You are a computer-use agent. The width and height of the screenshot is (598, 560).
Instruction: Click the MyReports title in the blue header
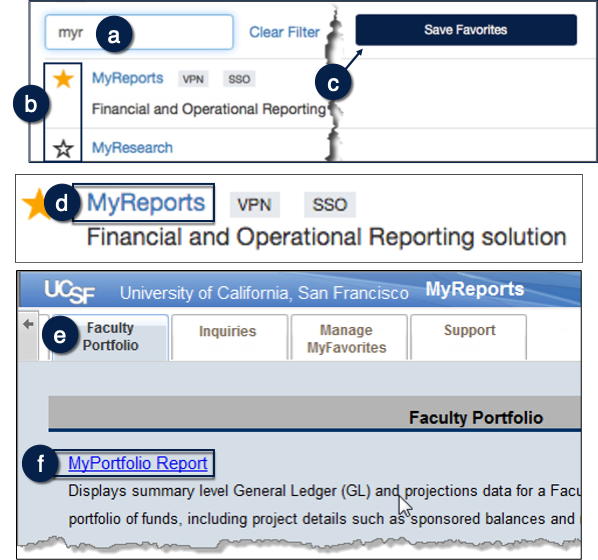coord(475,289)
